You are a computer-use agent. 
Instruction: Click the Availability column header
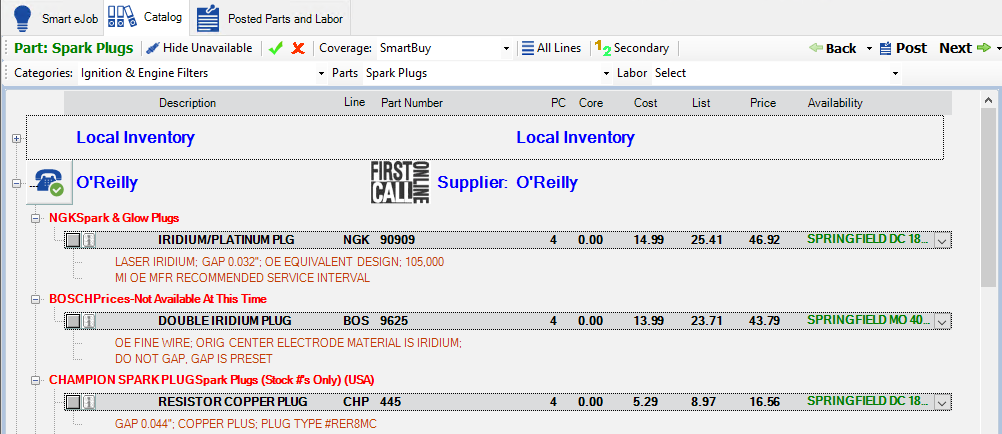tap(835, 103)
